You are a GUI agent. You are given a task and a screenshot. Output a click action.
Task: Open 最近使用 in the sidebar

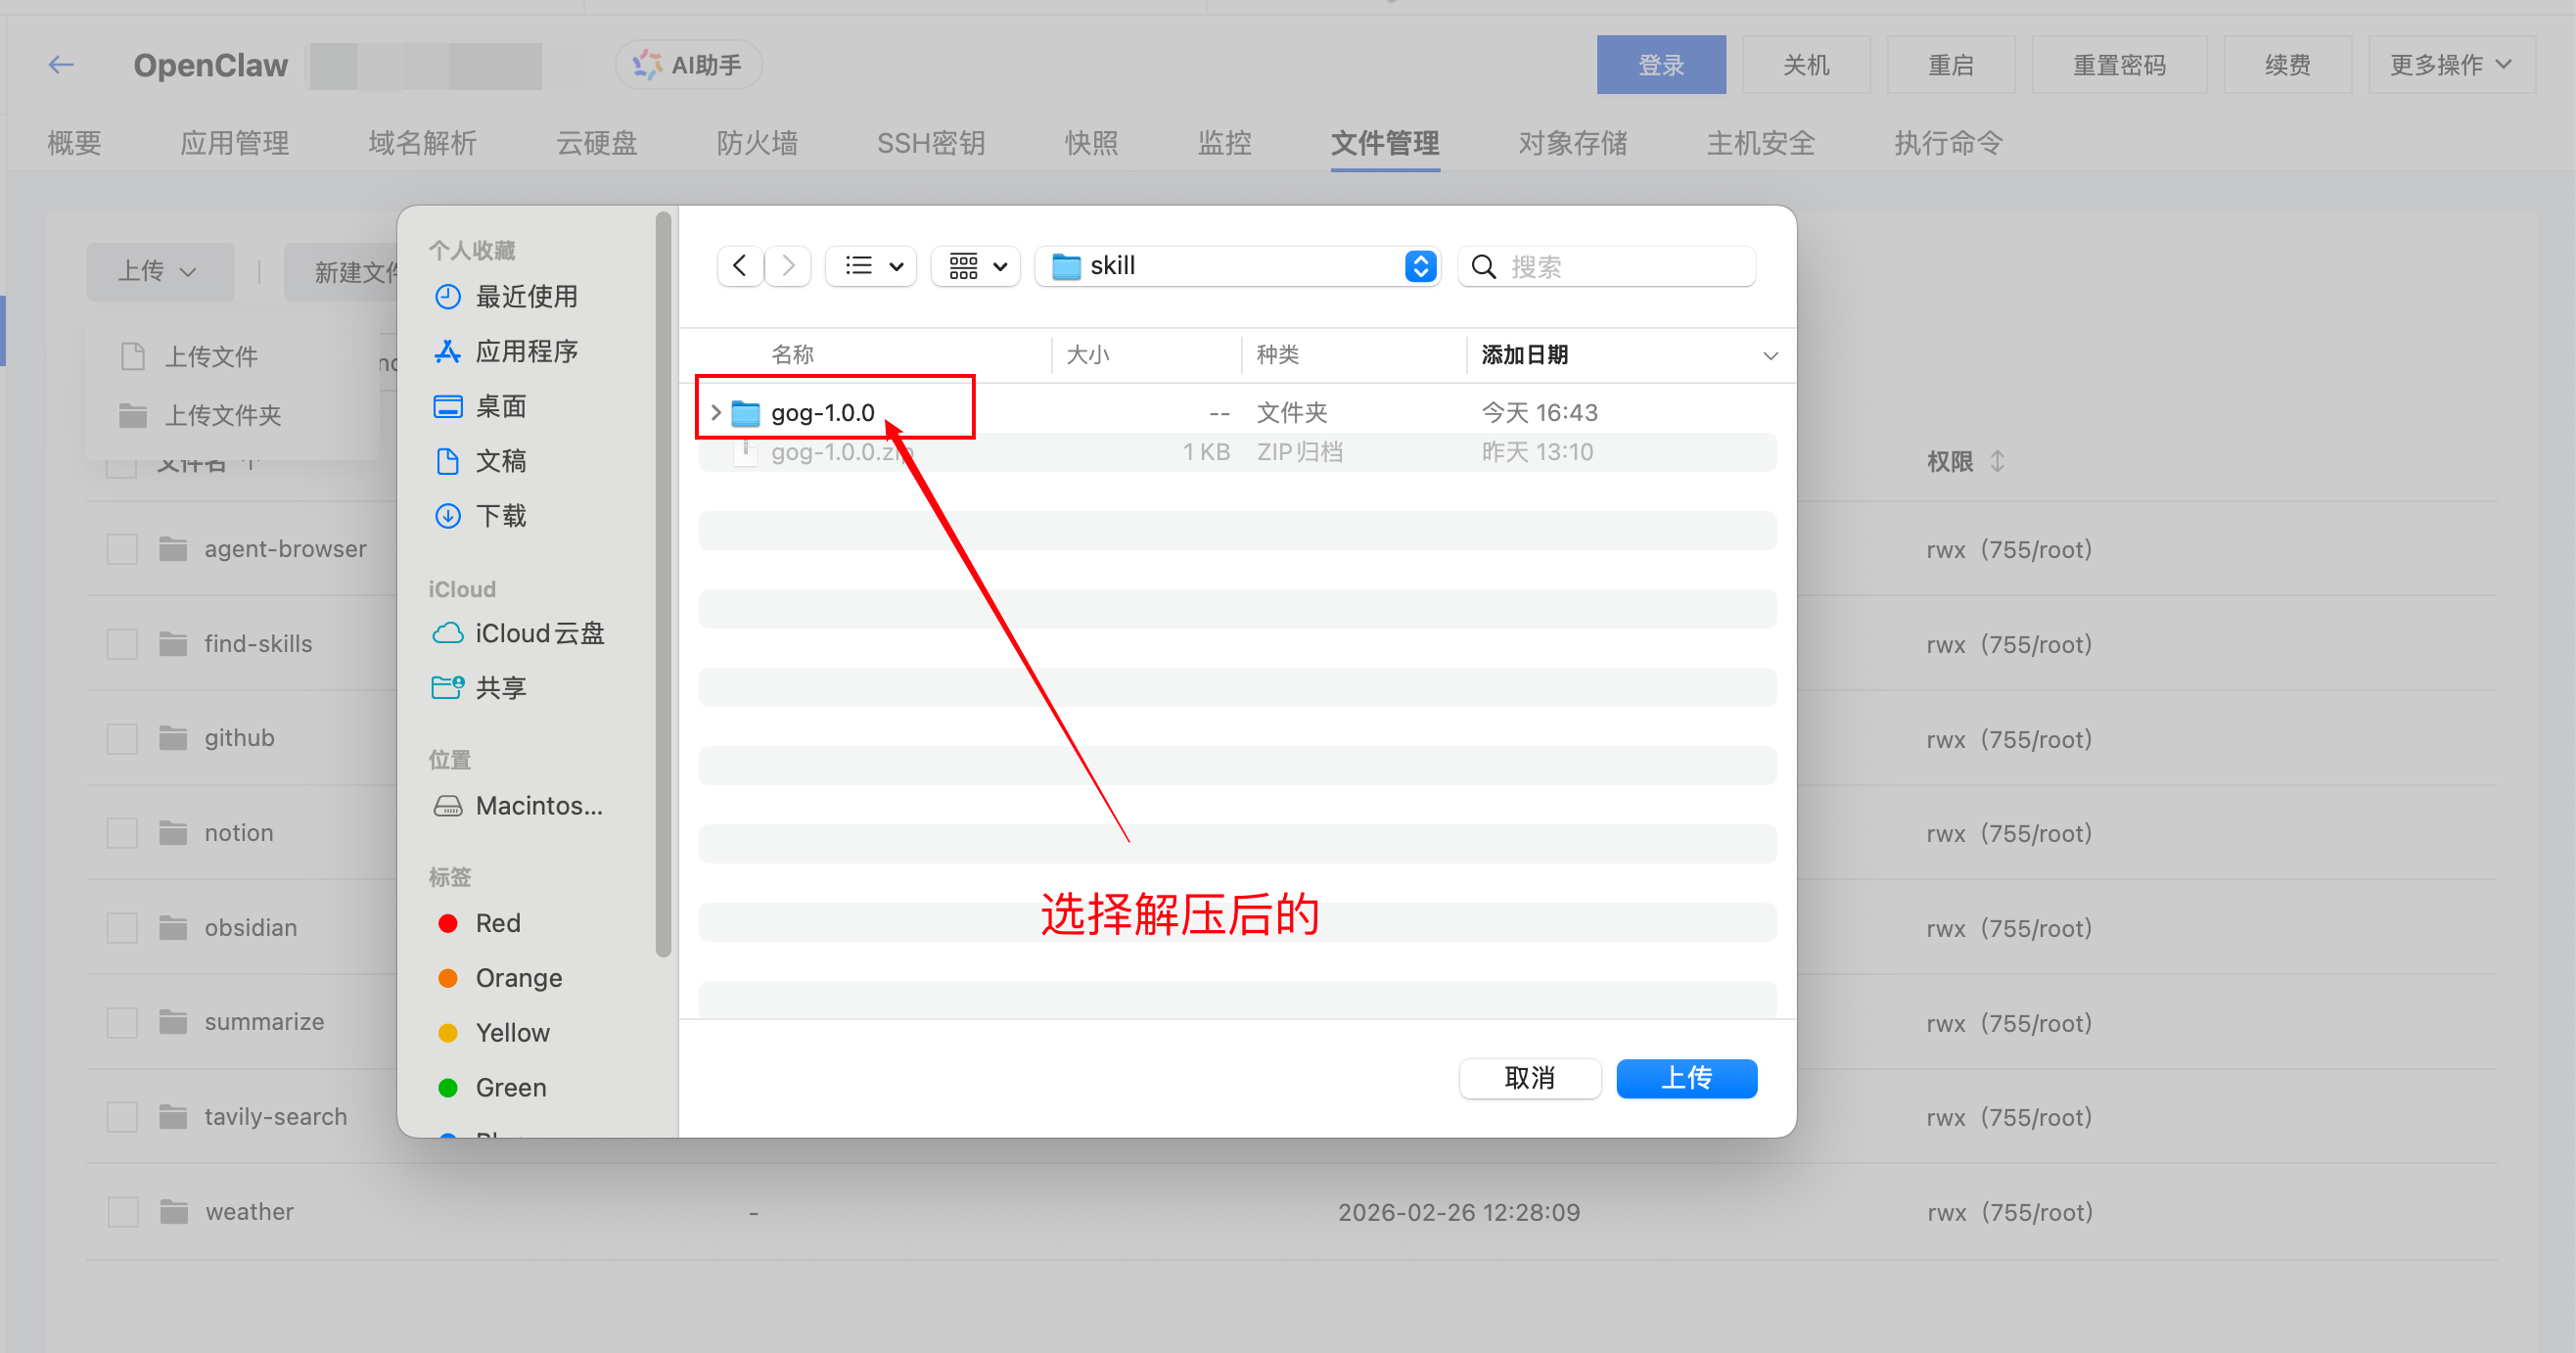click(x=525, y=296)
